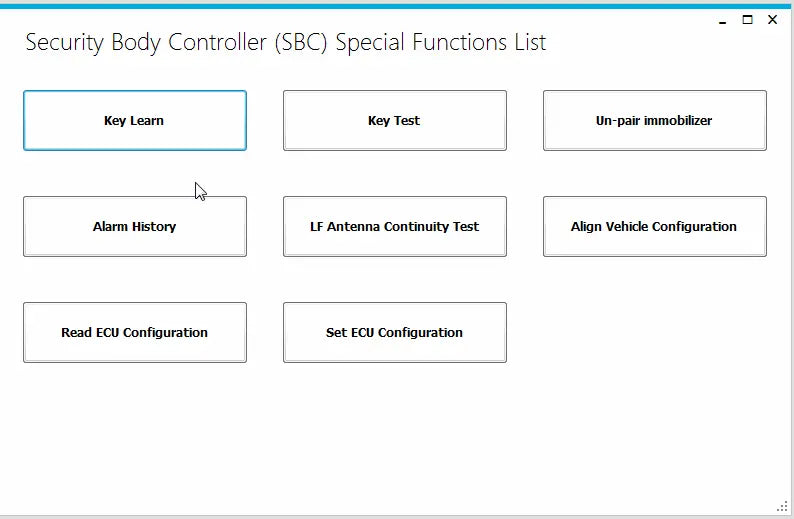Launch Set ECU Configuration

point(394,333)
